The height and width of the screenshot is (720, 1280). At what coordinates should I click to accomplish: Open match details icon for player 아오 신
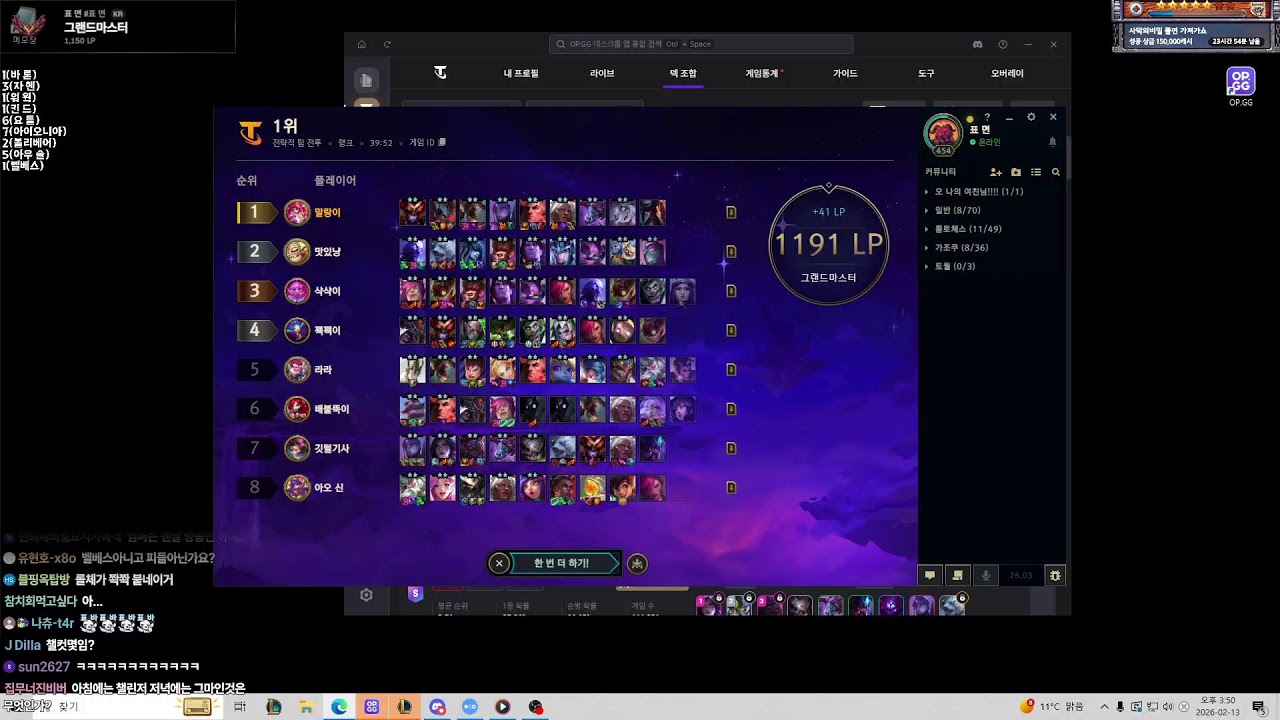[x=731, y=488]
